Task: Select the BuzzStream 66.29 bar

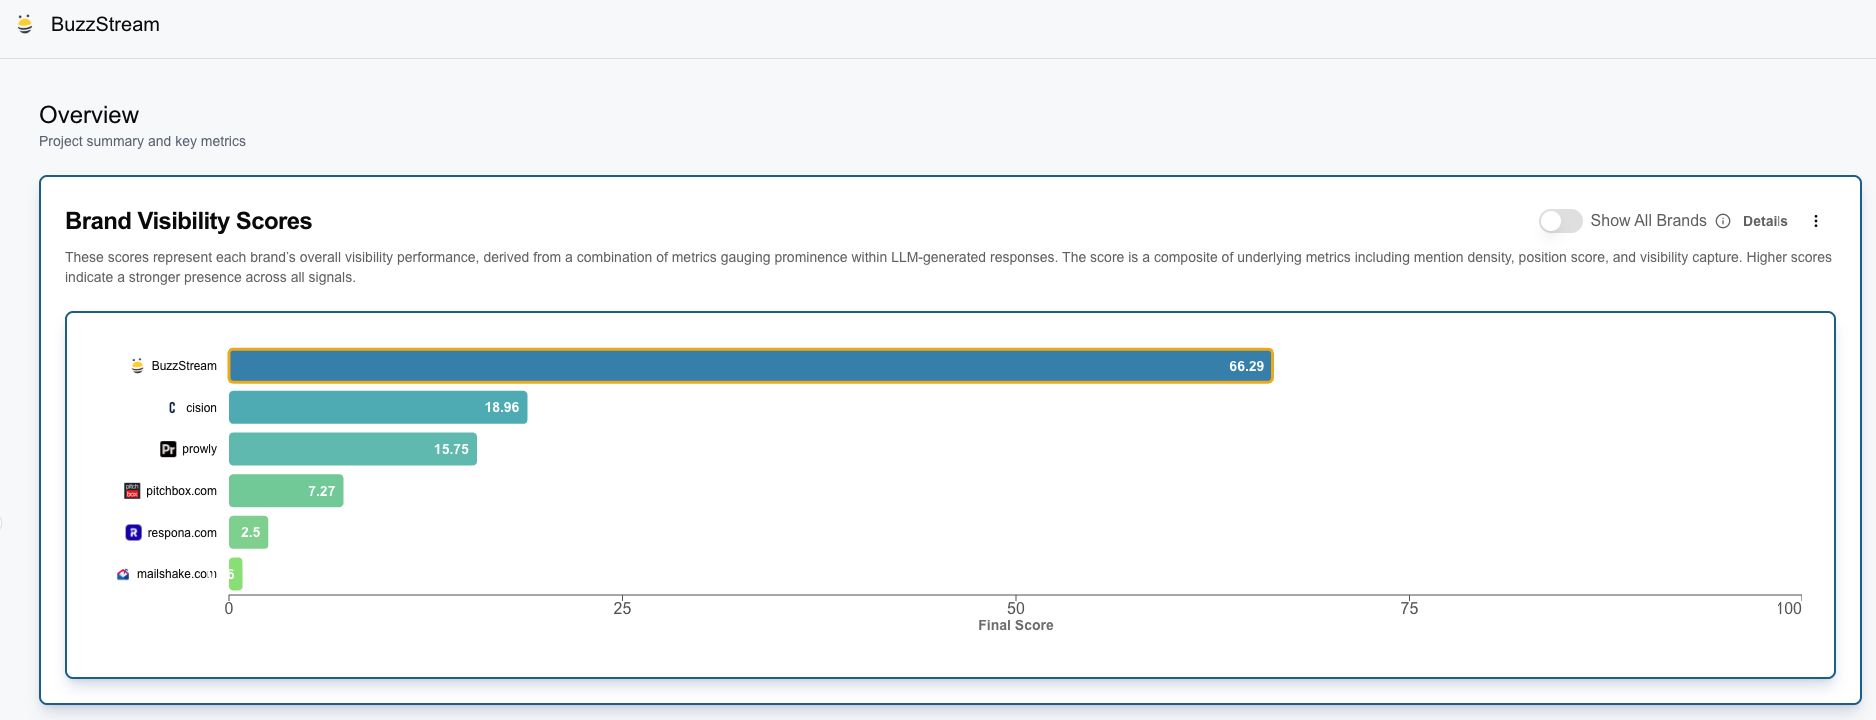Action: [x=751, y=366]
